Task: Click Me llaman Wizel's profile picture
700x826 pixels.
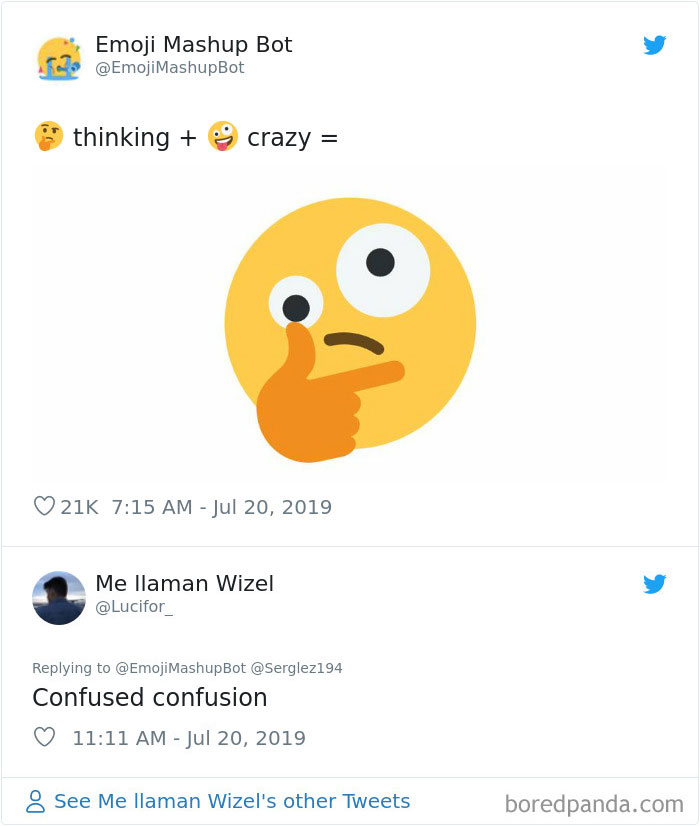Action: tap(59, 597)
